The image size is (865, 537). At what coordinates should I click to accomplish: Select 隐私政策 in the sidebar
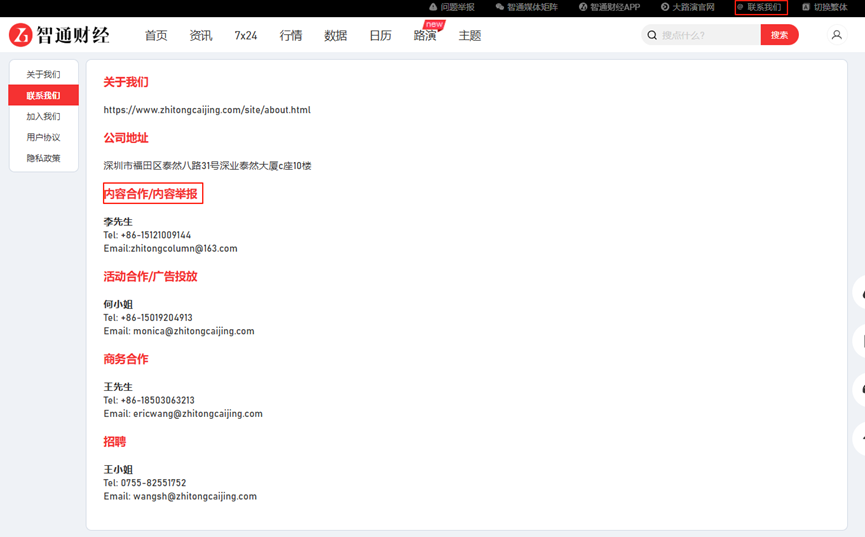tap(44, 158)
